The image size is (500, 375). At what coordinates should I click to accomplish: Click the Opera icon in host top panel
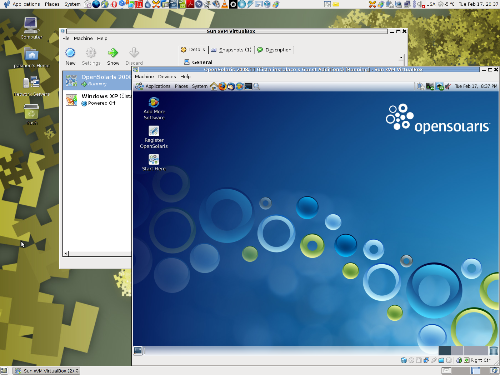pyautogui.click(x=114, y=4)
